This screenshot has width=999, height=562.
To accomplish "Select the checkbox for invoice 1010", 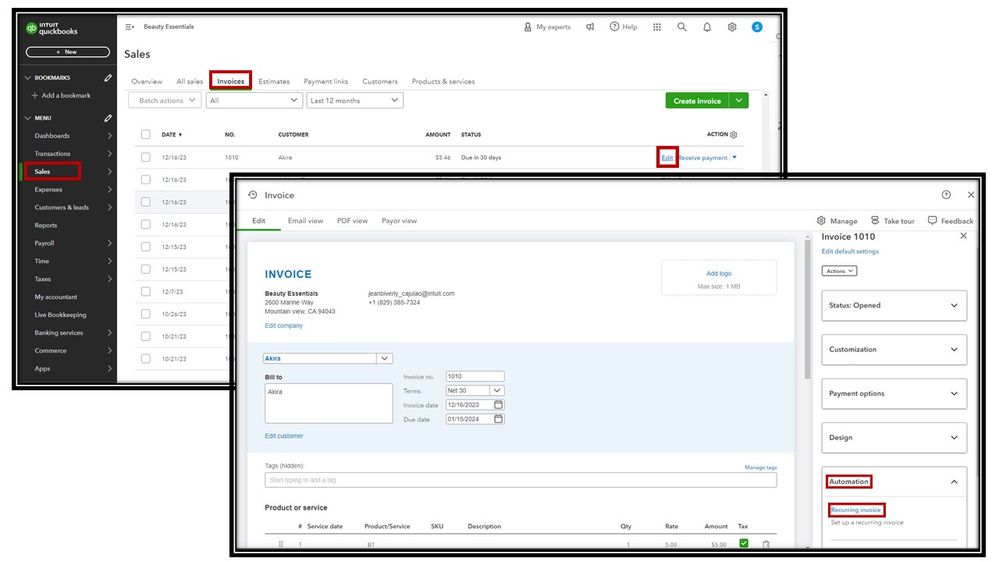I will (146, 157).
